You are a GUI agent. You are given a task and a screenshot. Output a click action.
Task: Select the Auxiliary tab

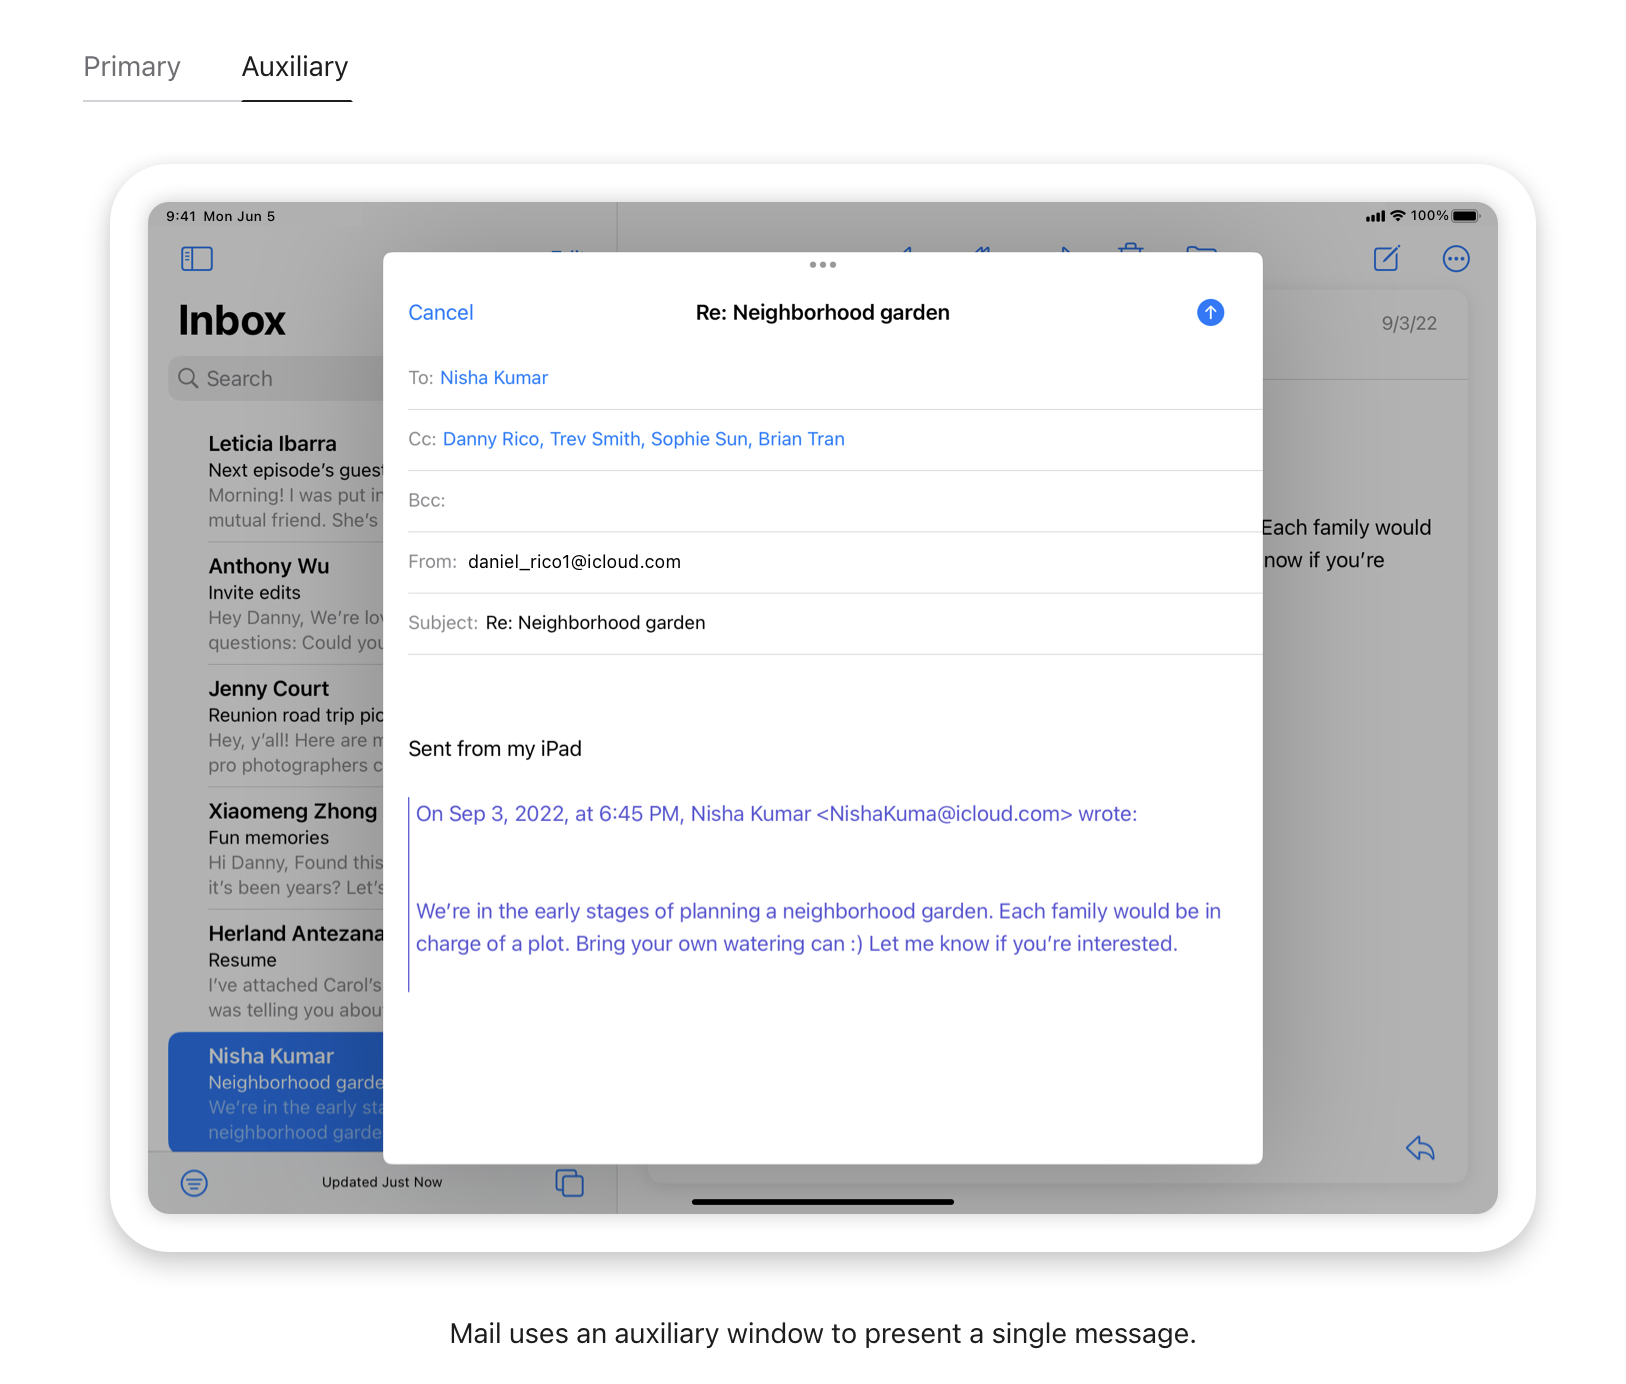click(295, 67)
